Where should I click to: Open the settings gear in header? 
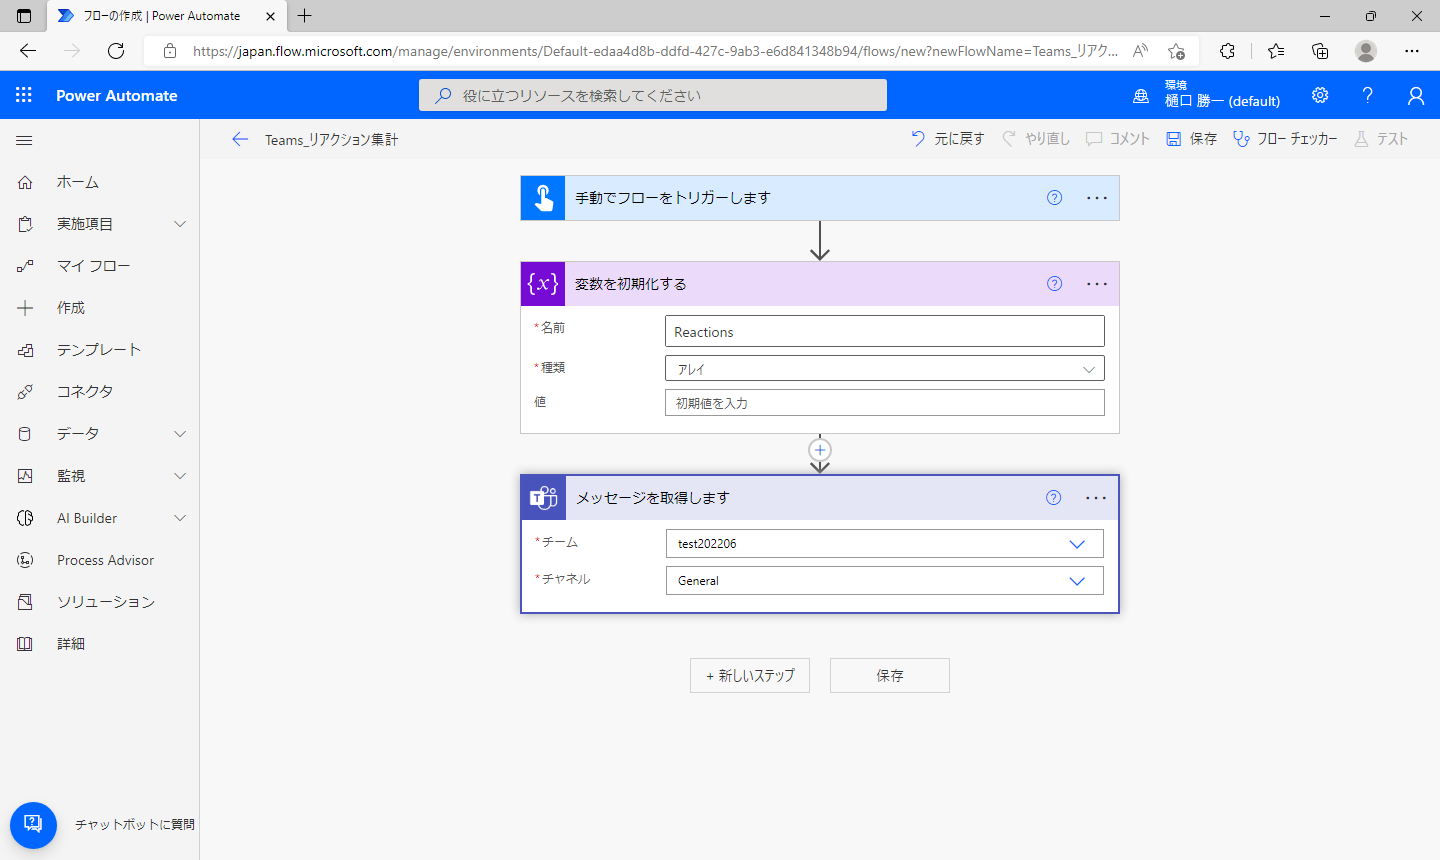(x=1320, y=95)
